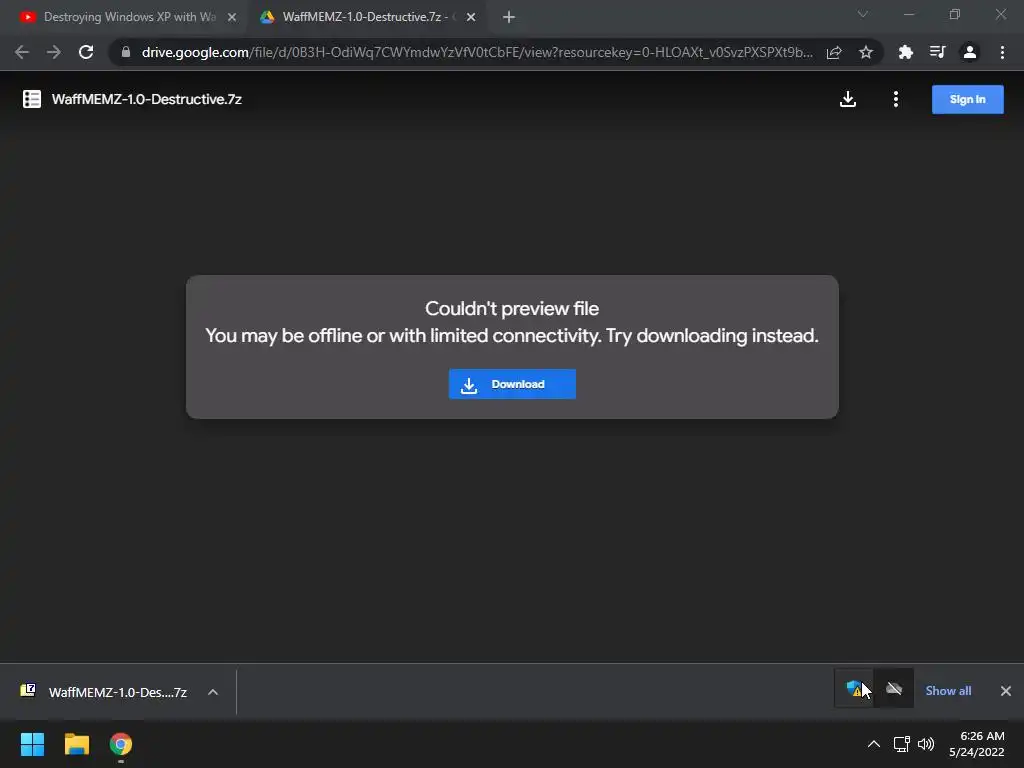Open Chrome profile avatar
This screenshot has height=768, width=1024.
tap(970, 52)
